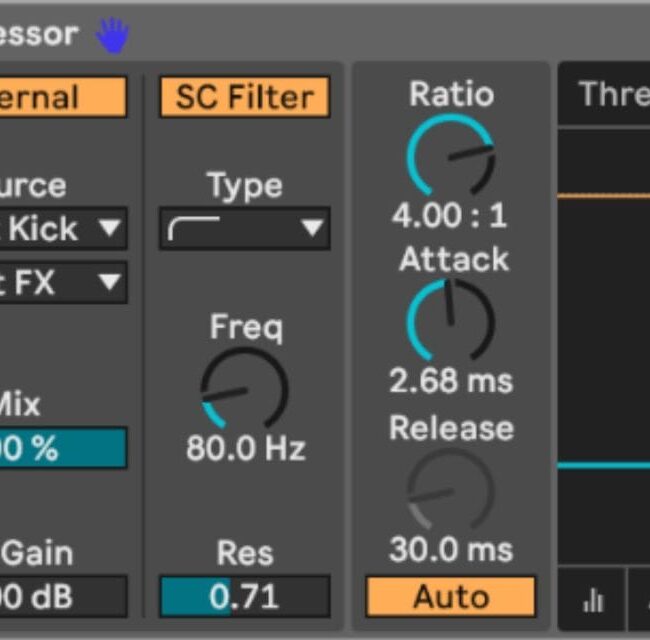The height and width of the screenshot is (640, 650).
Task: Click the 4.00 : 1 ratio value
Action: (x=450, y=215)
